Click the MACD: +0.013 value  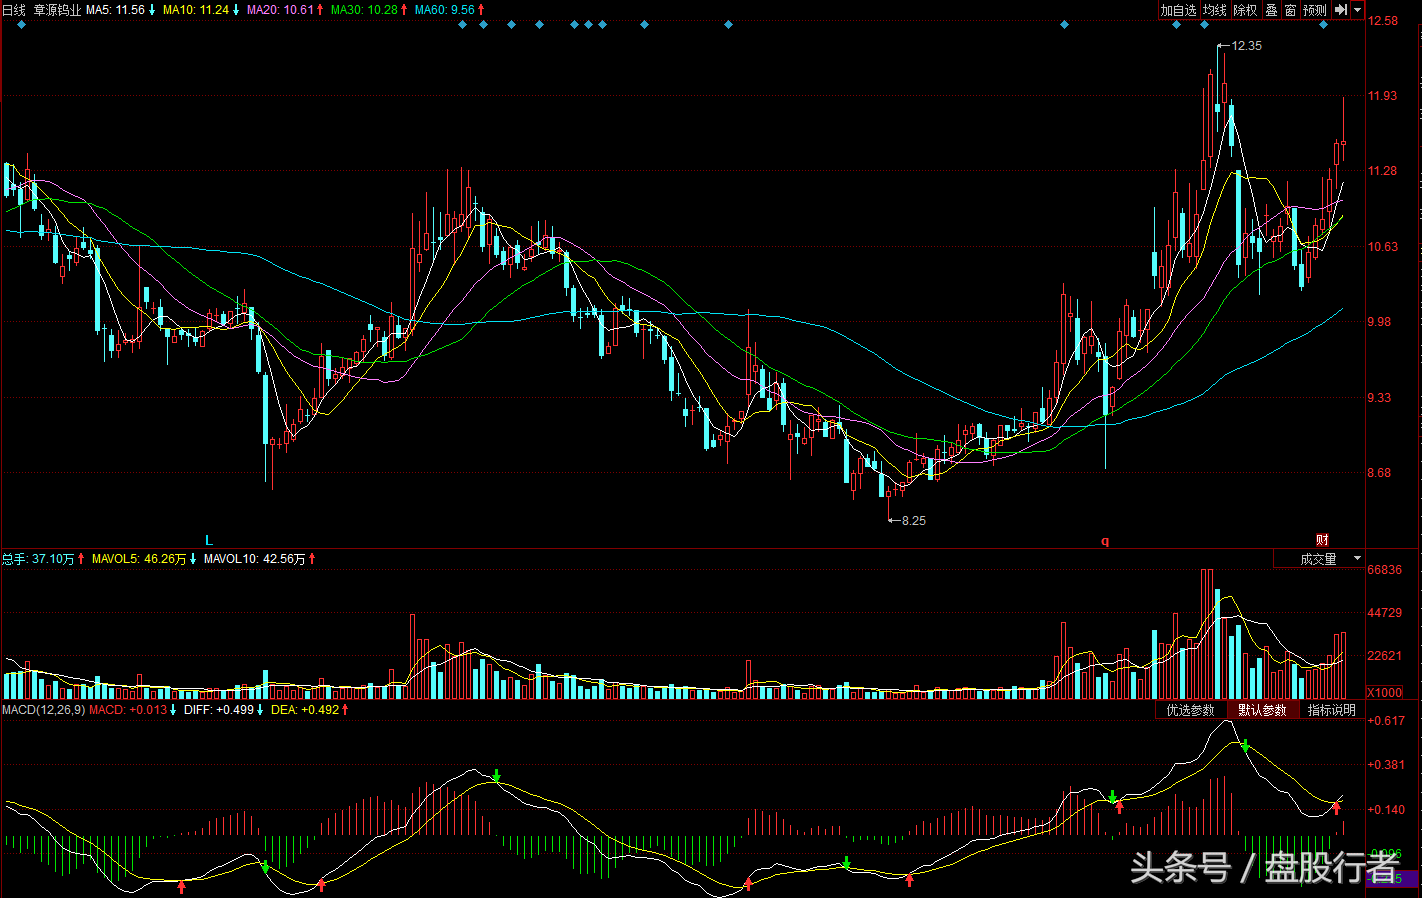click(x=128, y=710)
